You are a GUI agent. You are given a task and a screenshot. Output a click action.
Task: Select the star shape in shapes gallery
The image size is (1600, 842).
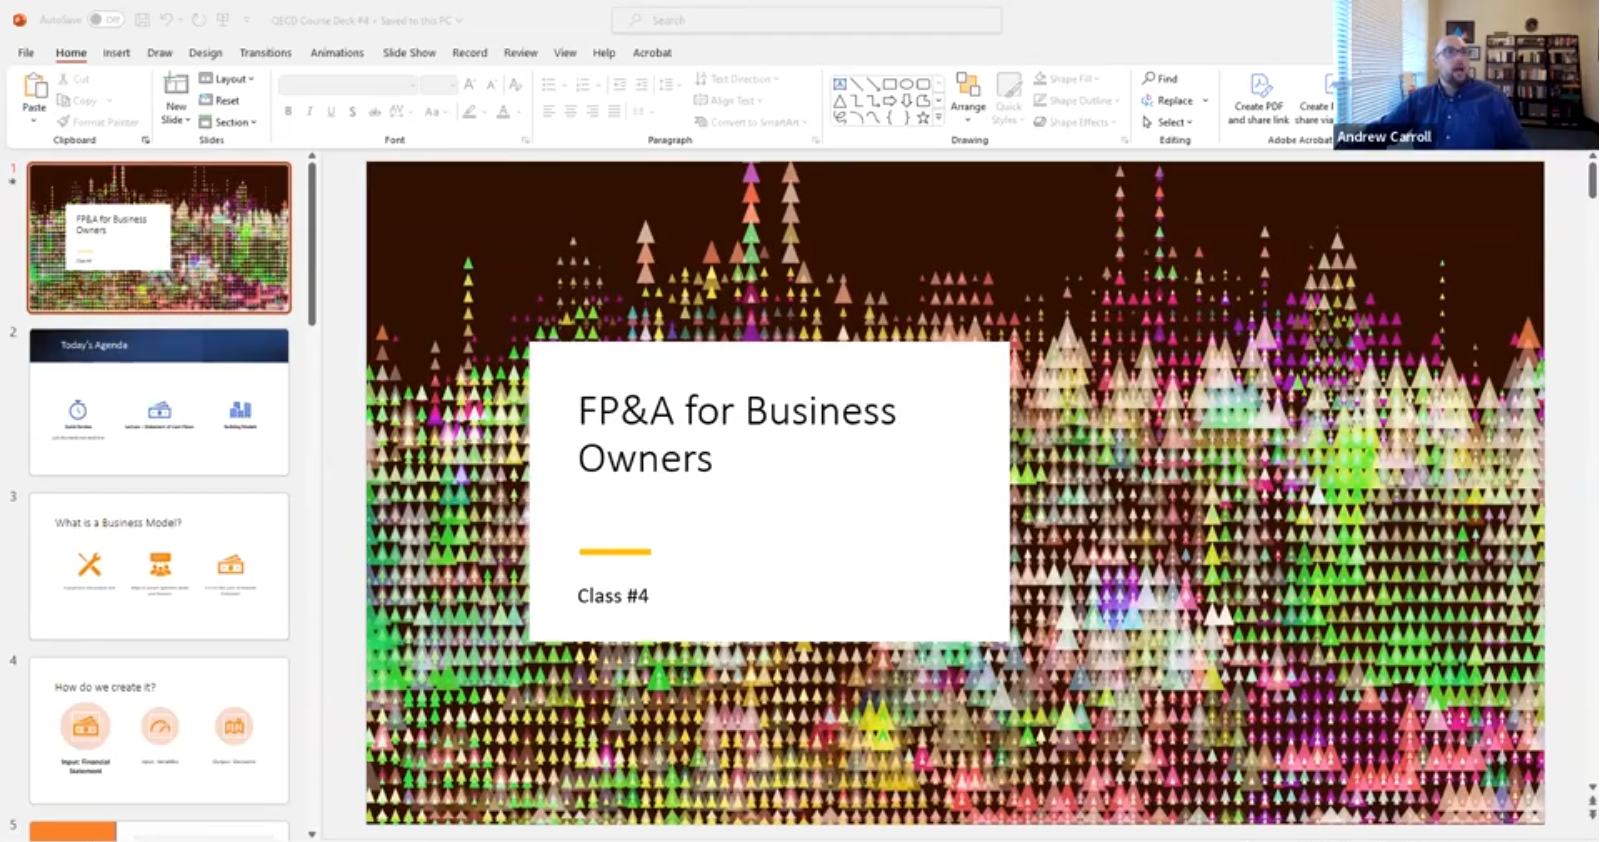point(923,118)
